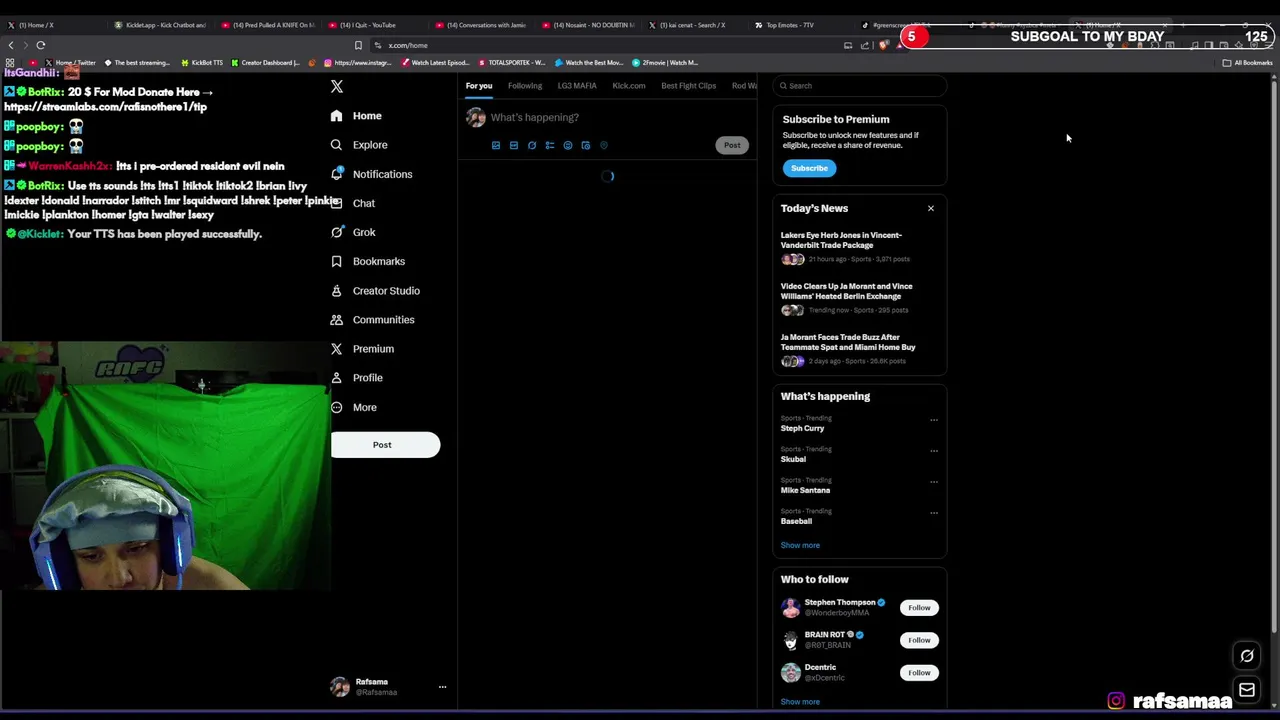Add a GIF to the post composer

point(514,145)
